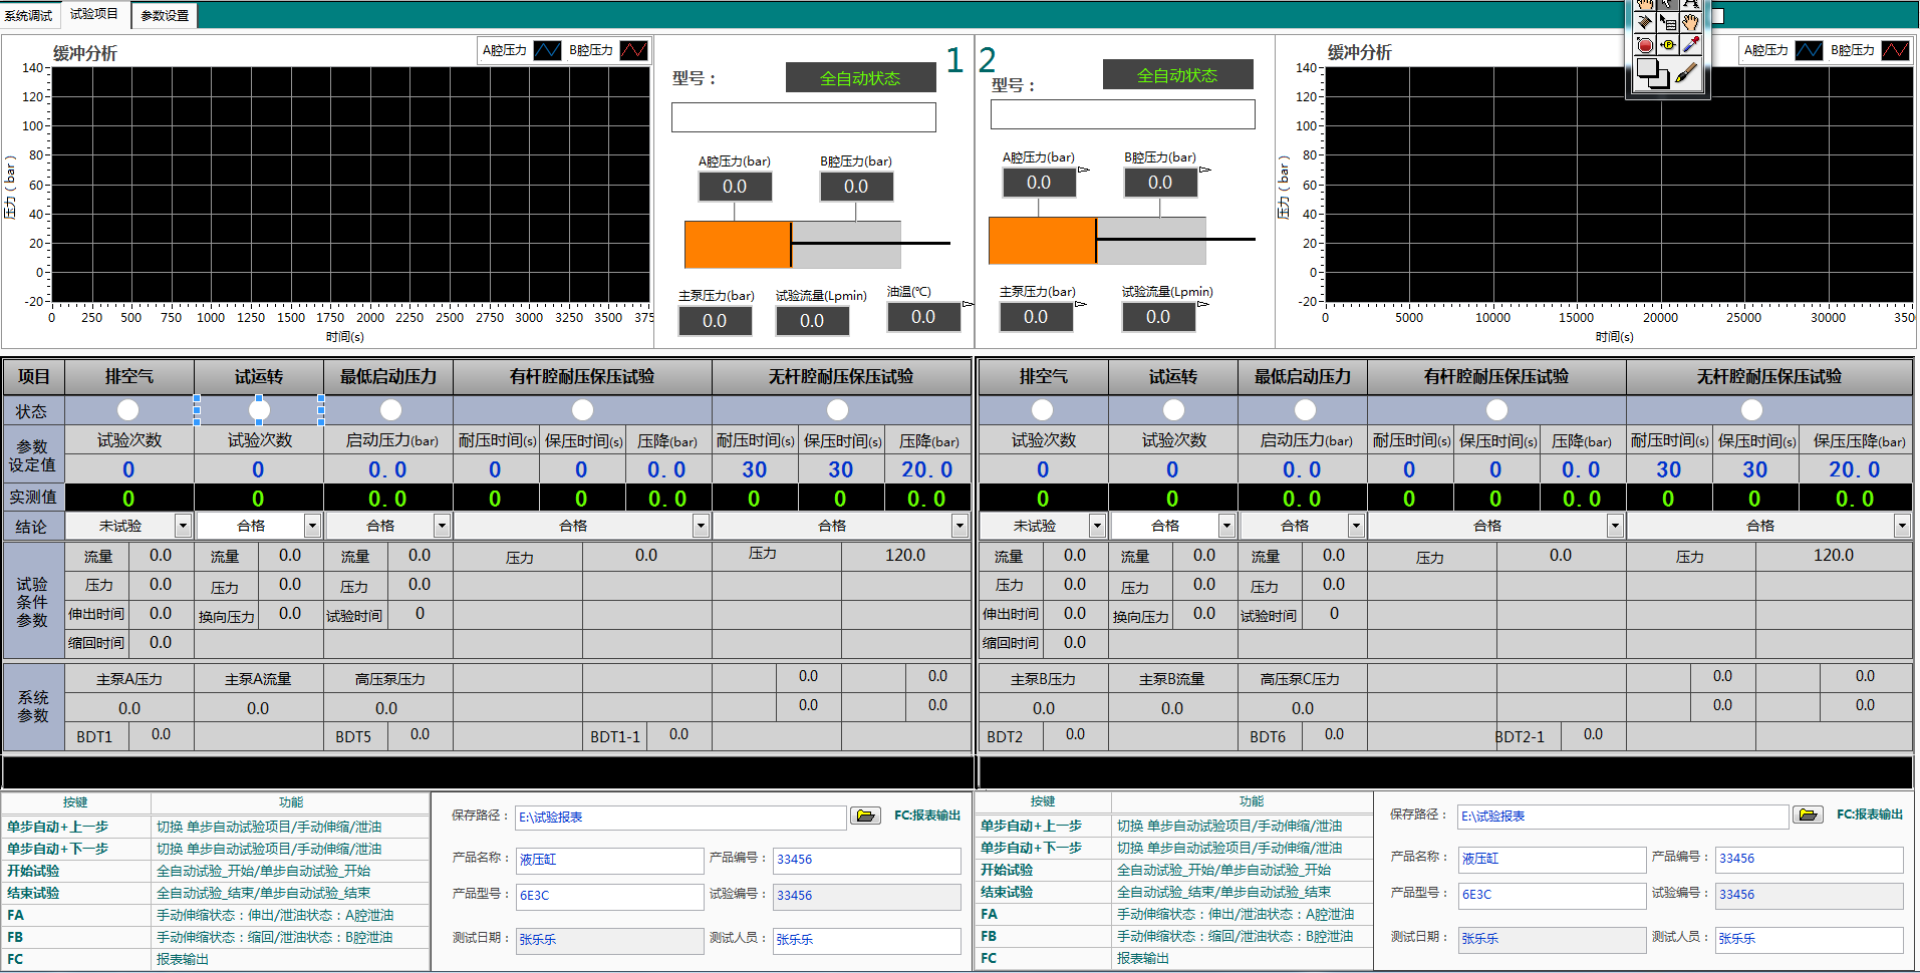Open right 无杆腔耐压保压试验 conclusion dropdown
1920x973 pixels.
(x=1901, y=526)
